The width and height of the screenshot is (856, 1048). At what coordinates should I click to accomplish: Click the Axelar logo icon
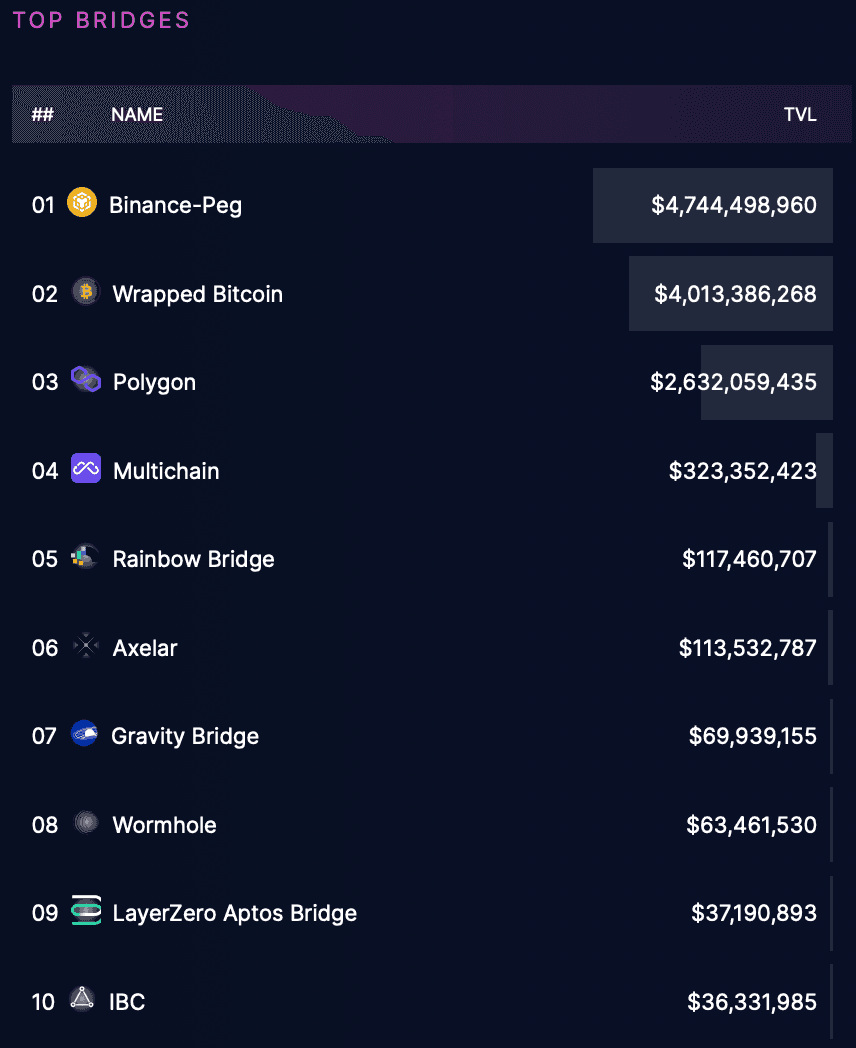coord(86,647)
